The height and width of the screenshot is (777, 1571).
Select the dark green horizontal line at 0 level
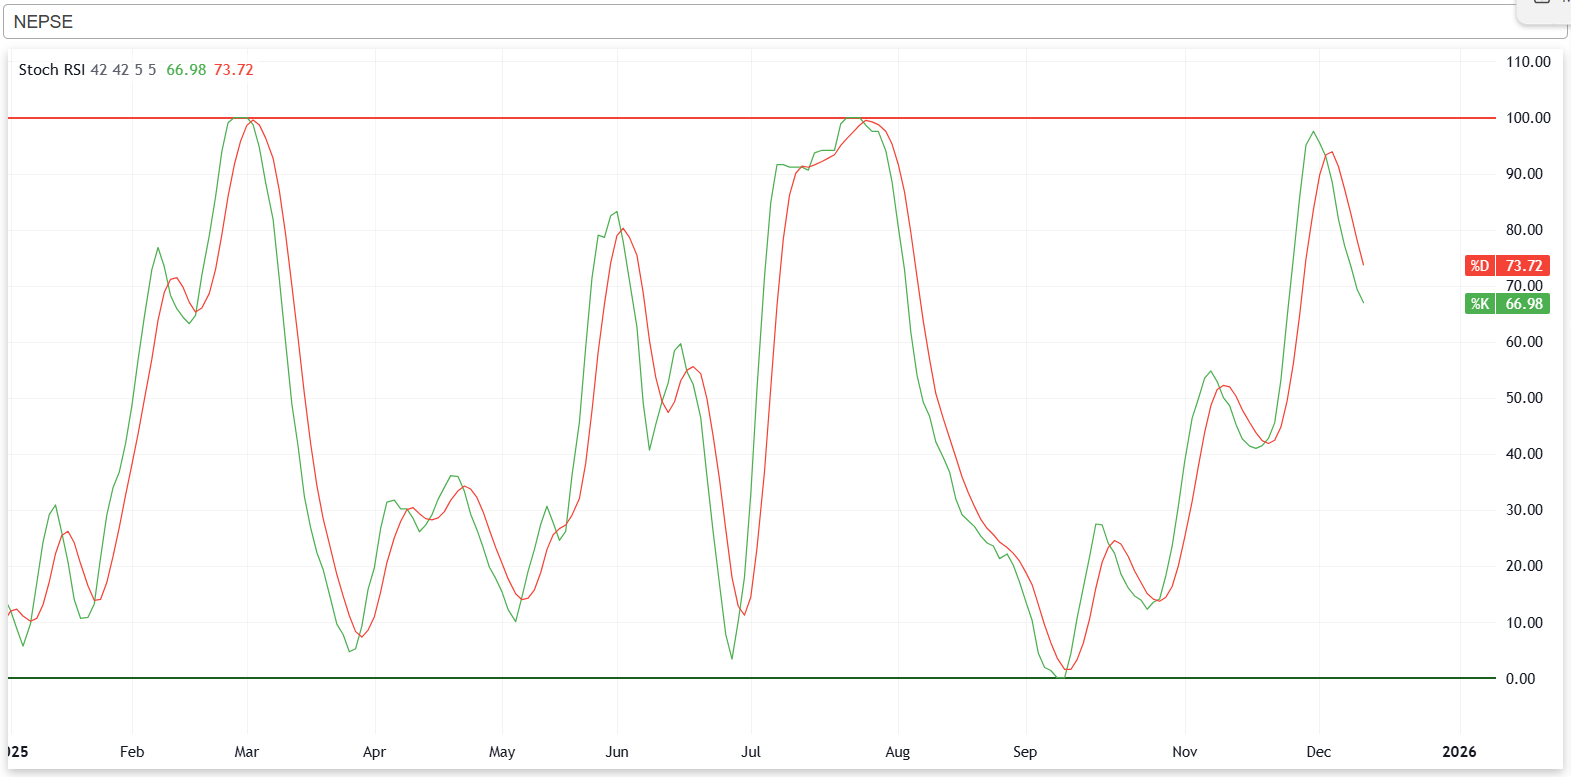(x=600, y=678)
